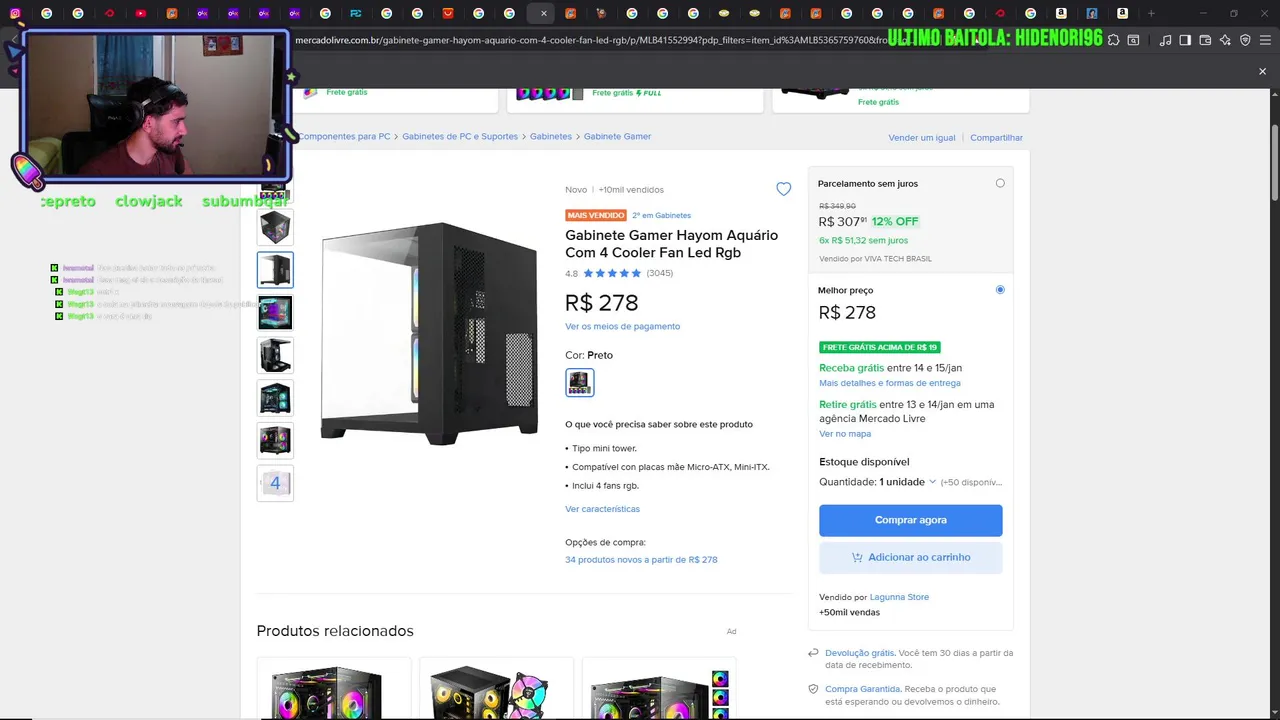Click the Compartilhar link
The height and width of the screenshot is (720, 1280).
(996, 137)
